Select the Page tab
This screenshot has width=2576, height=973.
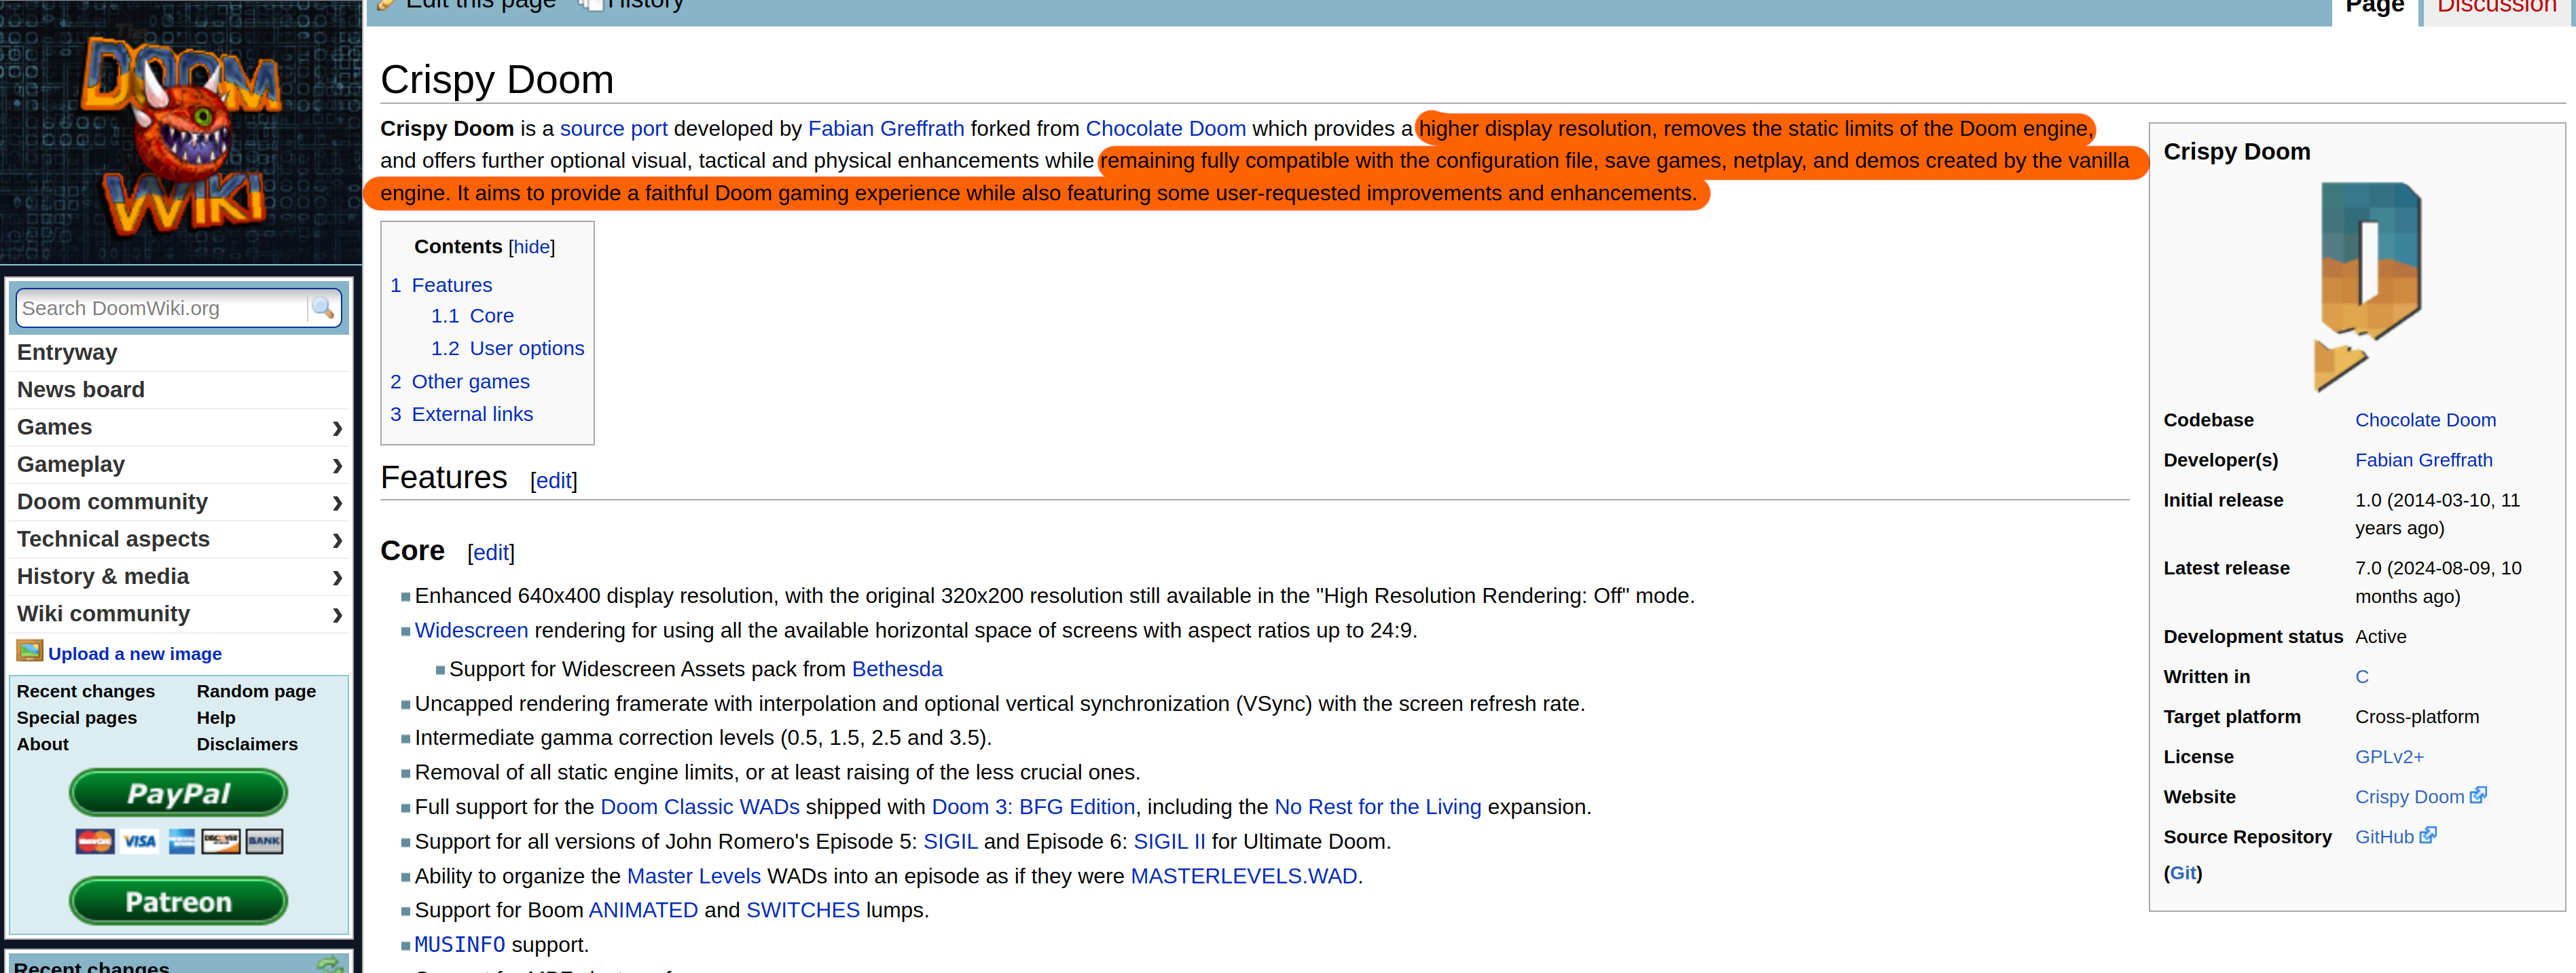2374,6
